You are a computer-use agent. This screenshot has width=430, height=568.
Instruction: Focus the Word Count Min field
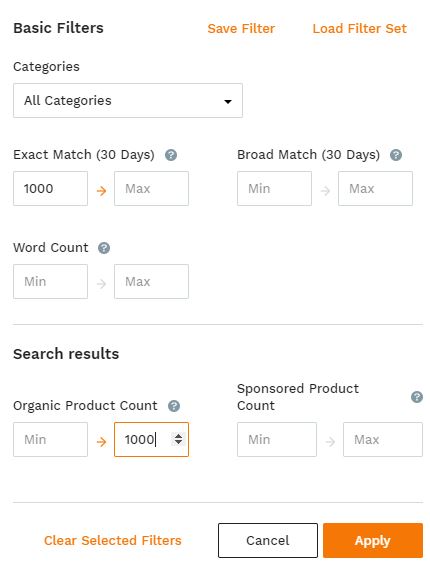pos(50,282)
